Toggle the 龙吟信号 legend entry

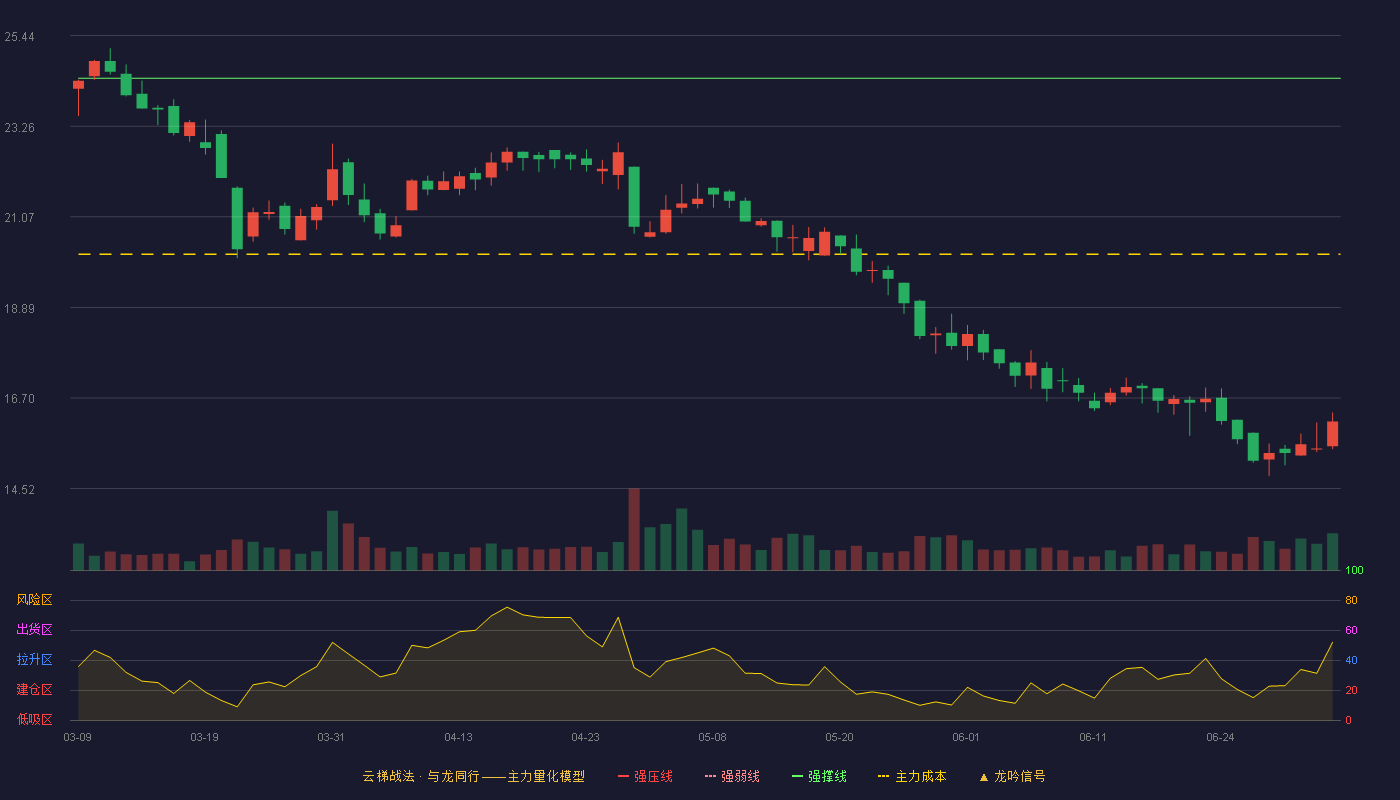click(x=1012, y=776)
